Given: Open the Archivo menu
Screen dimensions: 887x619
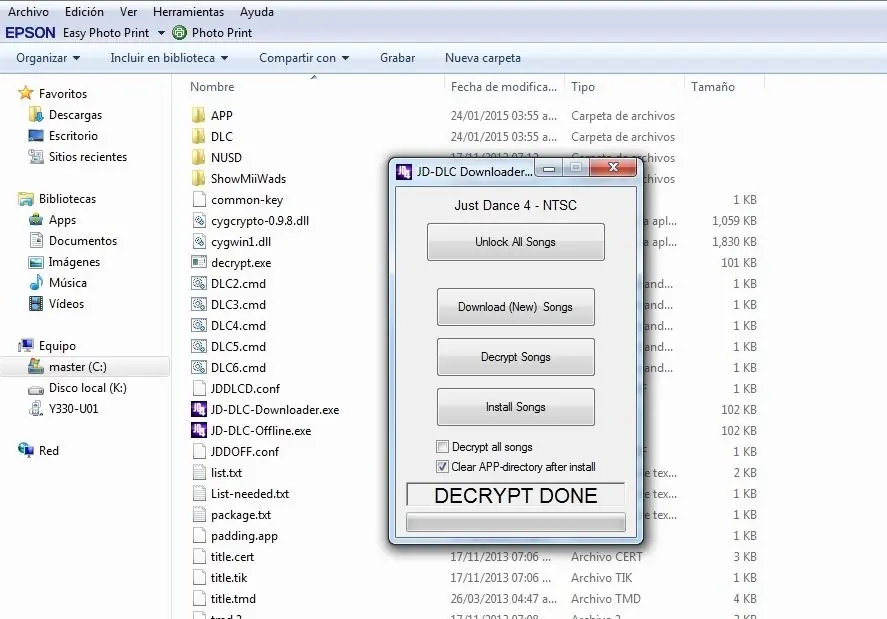Looking at the screenshot, I should click(x=28, y=11).
